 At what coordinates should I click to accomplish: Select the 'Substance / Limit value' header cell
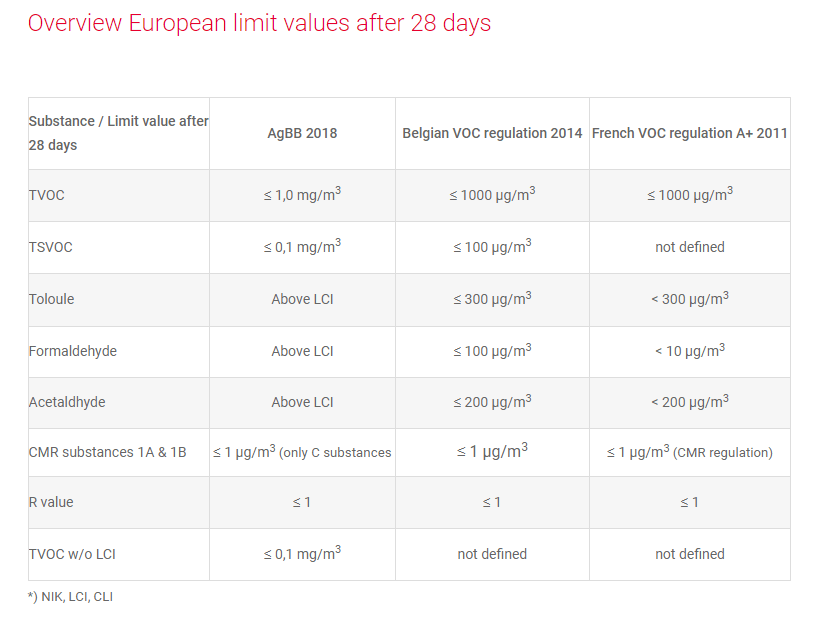pos(118,133)
